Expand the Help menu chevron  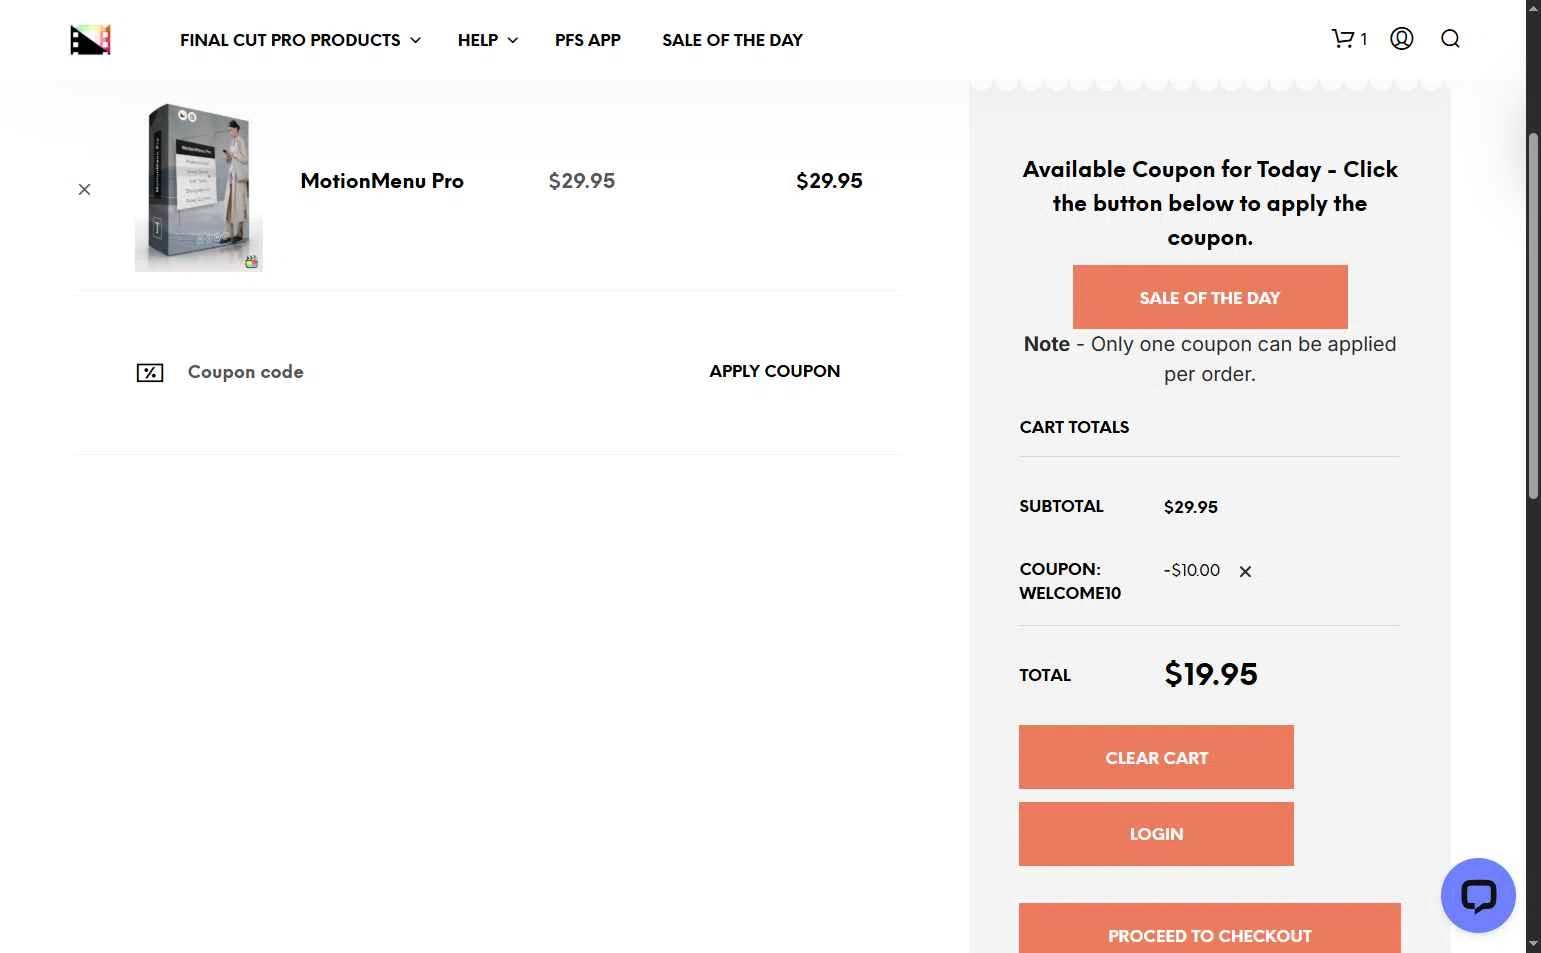(513, 40)
